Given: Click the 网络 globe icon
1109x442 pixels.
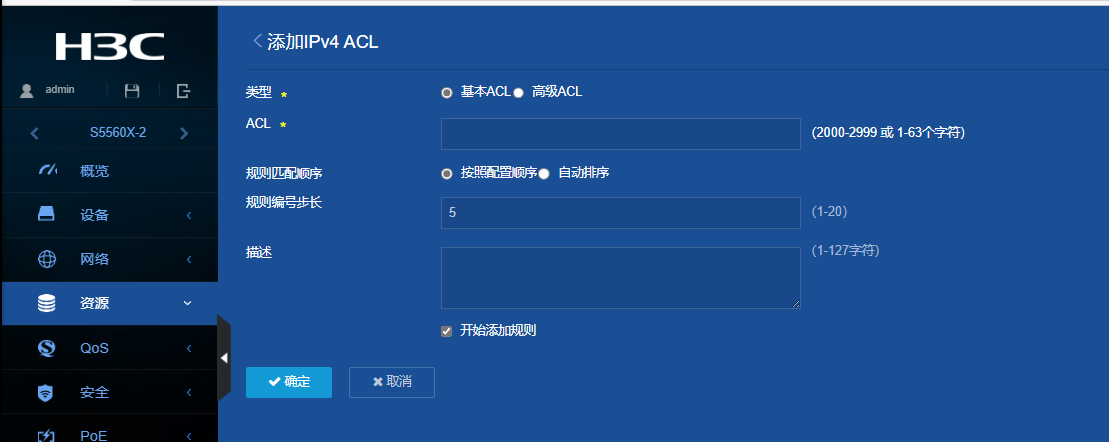Looking at the screenshot, I should 47,260.
